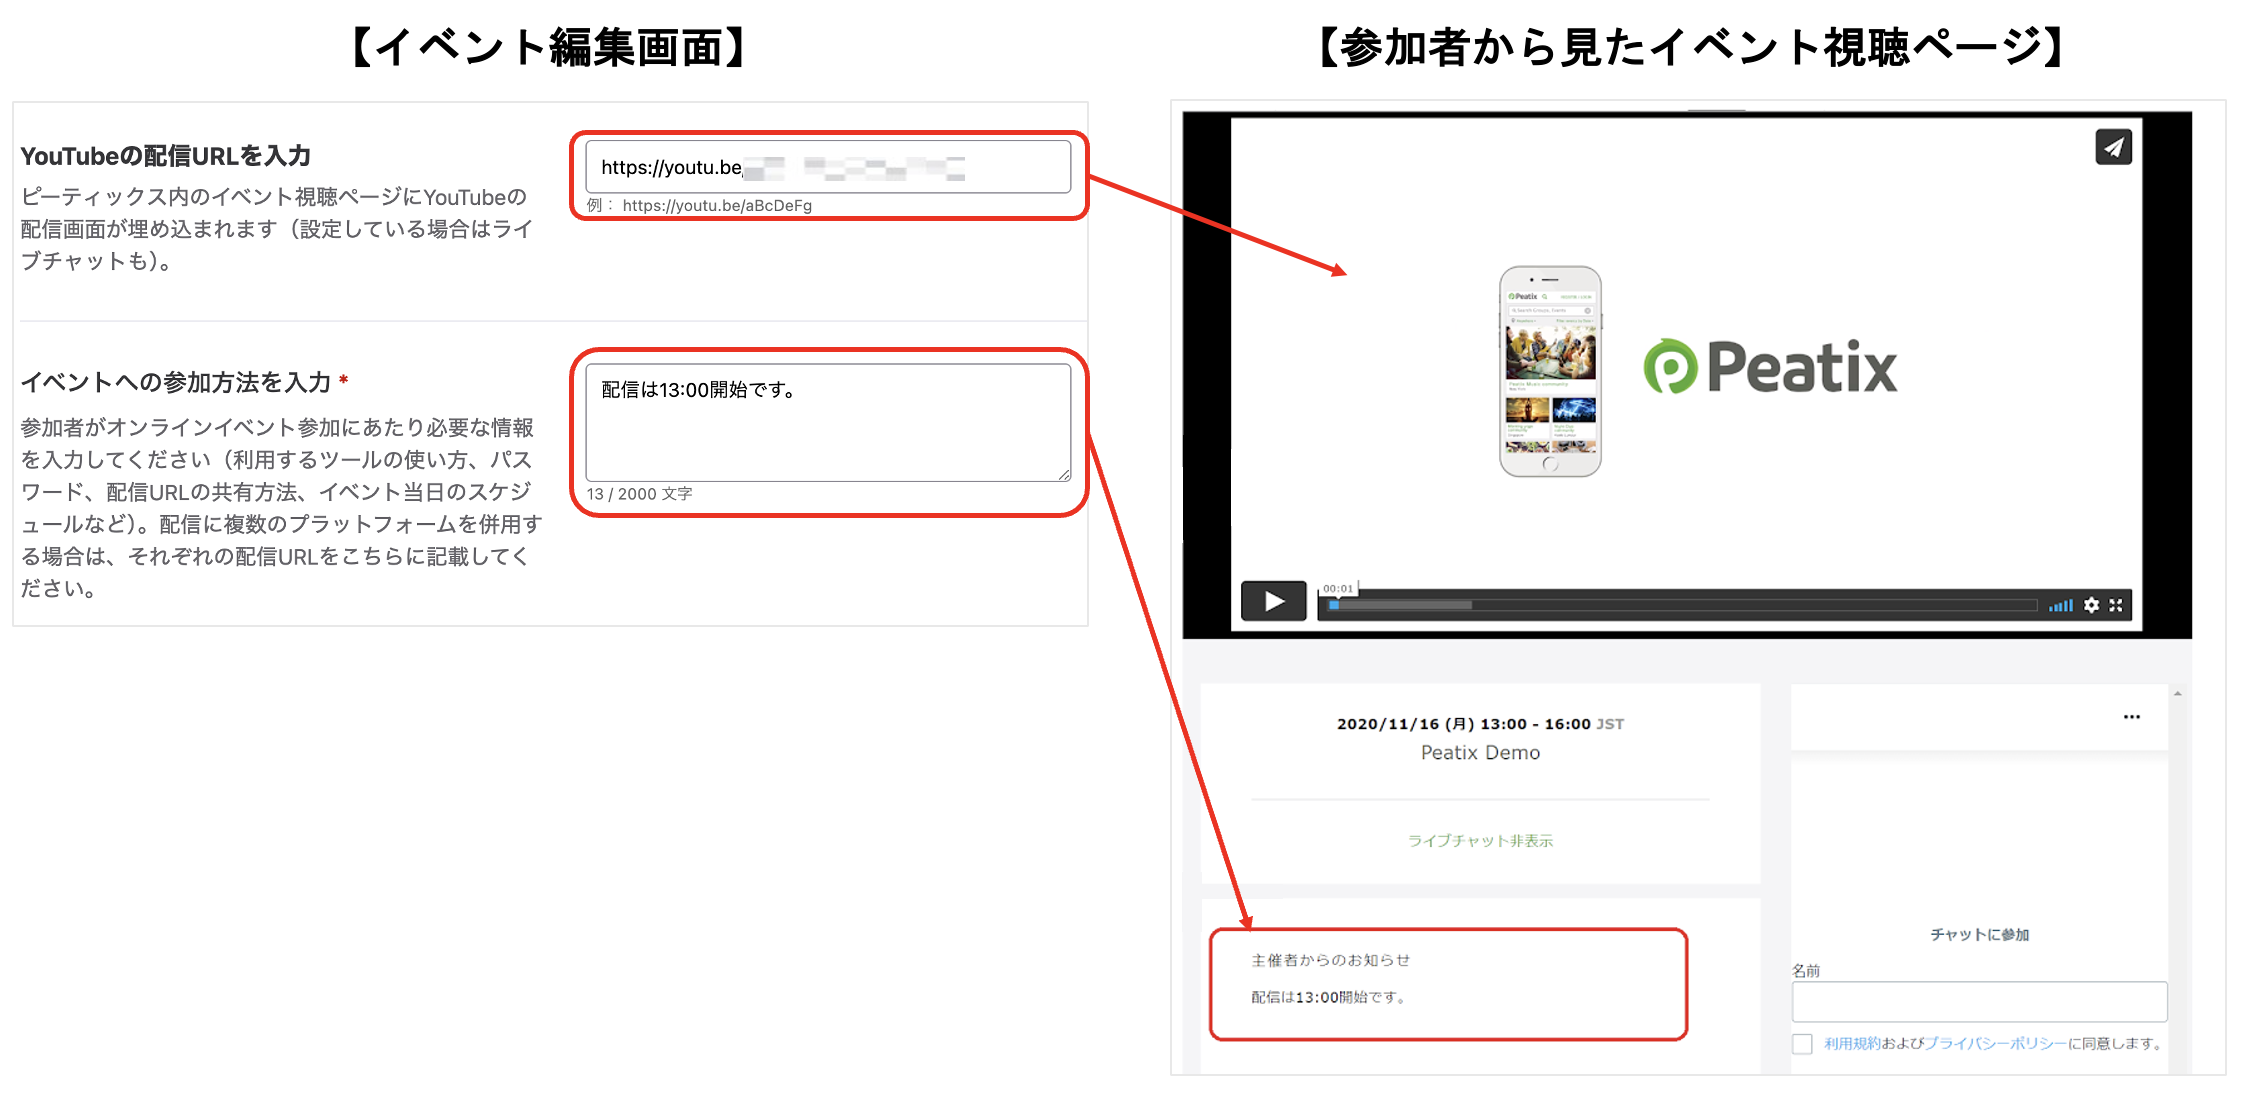Open video player settings gear
The width and height of the screenshot is (2246, 1094).
2091,605
